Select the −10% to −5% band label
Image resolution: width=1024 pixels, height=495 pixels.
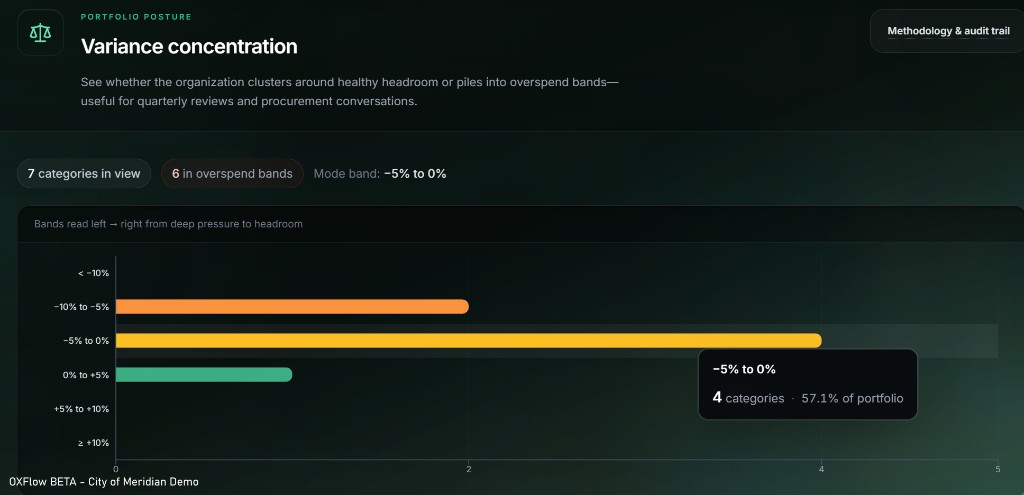82,306
